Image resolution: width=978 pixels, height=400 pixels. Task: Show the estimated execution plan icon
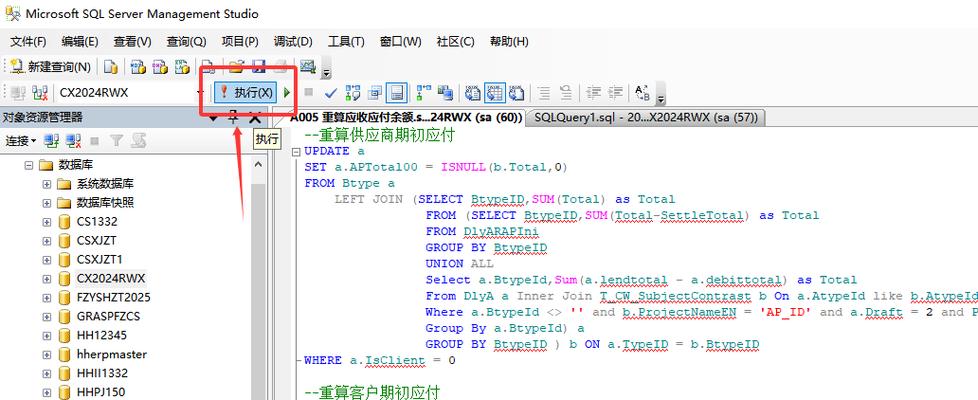352,93
